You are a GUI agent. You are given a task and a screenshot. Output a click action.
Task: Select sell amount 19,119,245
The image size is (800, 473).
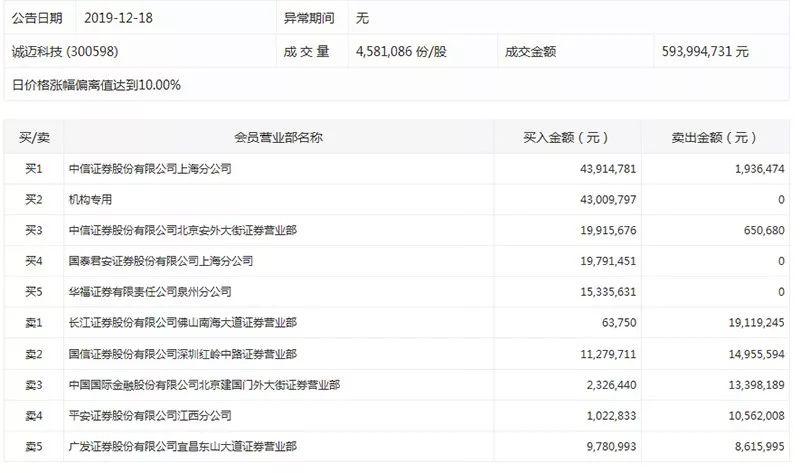[x=757, y=323]
